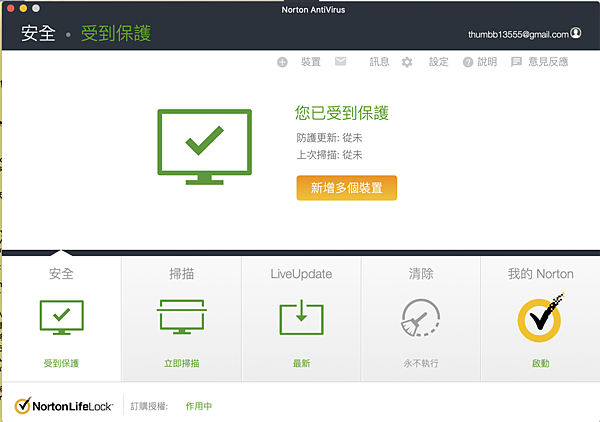Click the add device plus icon
The width and height of the screenshot is (600, 422).
(x=282, y=62)
